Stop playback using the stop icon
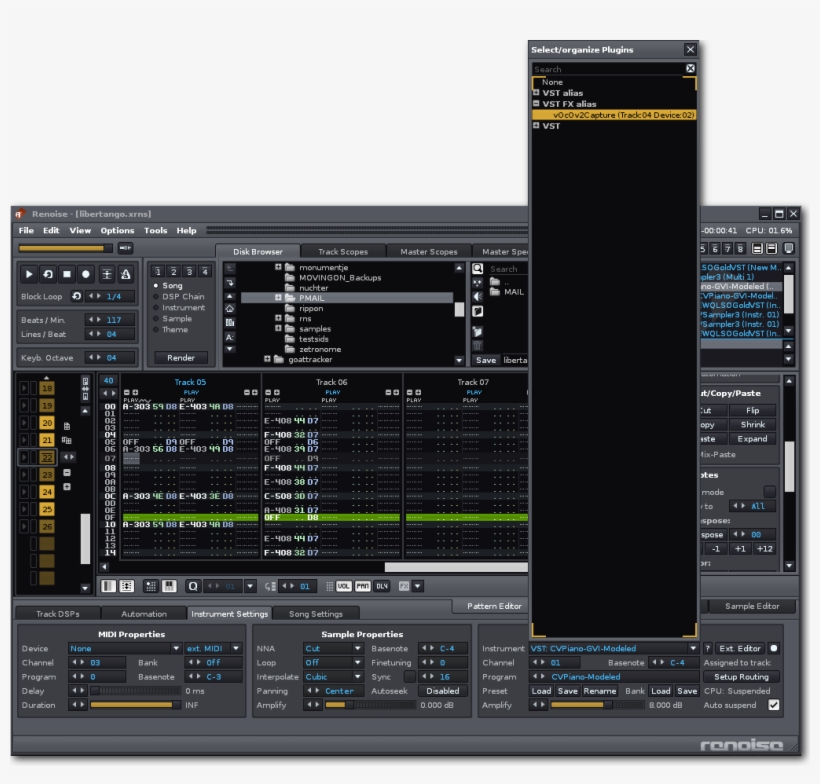Screen dimensions: 820x784 point(66,275)
